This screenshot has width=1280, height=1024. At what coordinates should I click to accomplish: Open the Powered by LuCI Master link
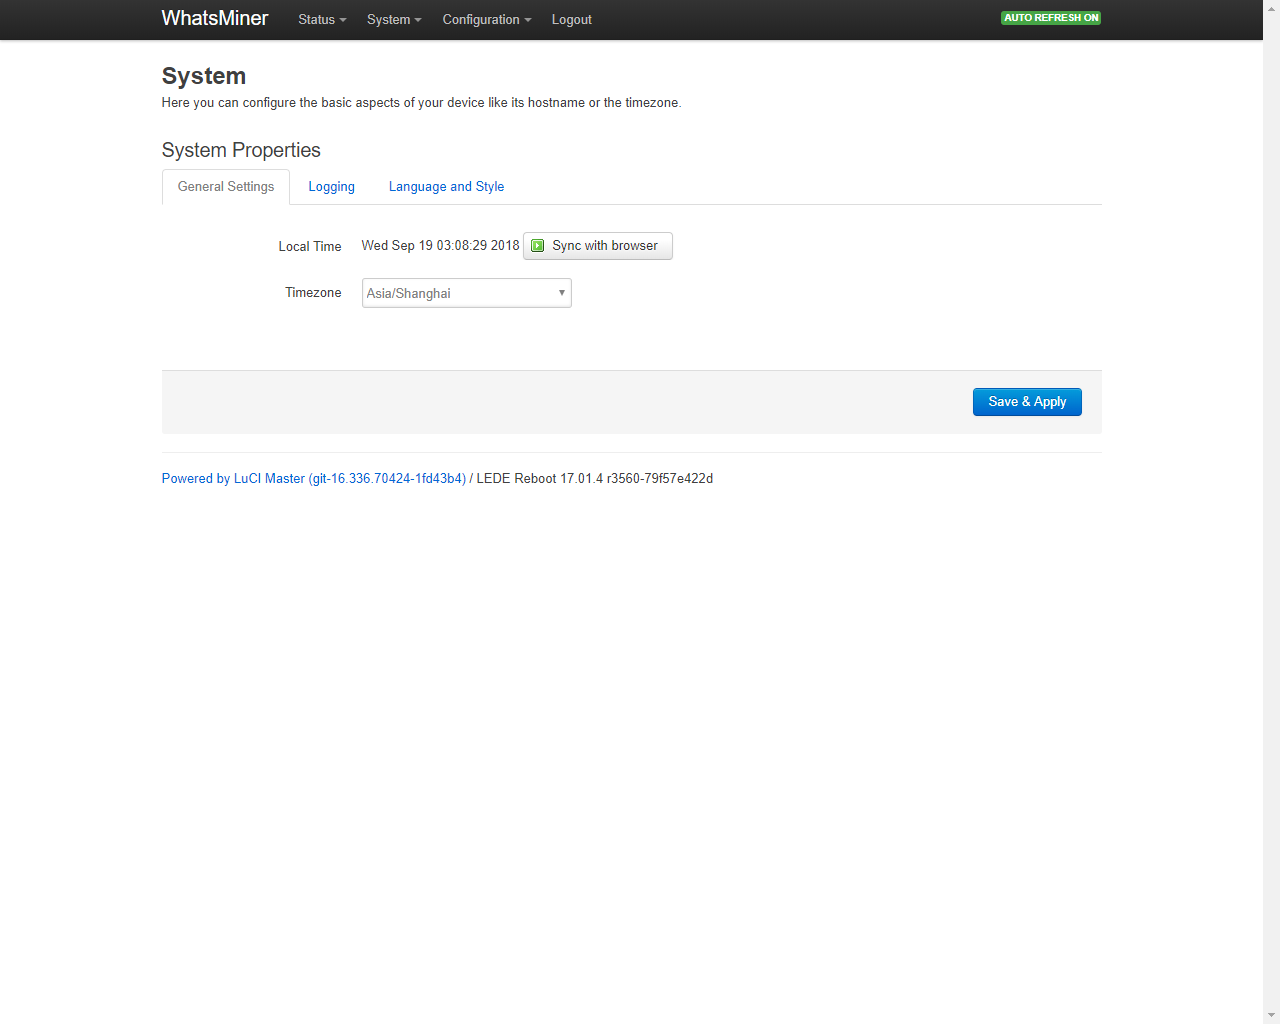tap(314, 479)
